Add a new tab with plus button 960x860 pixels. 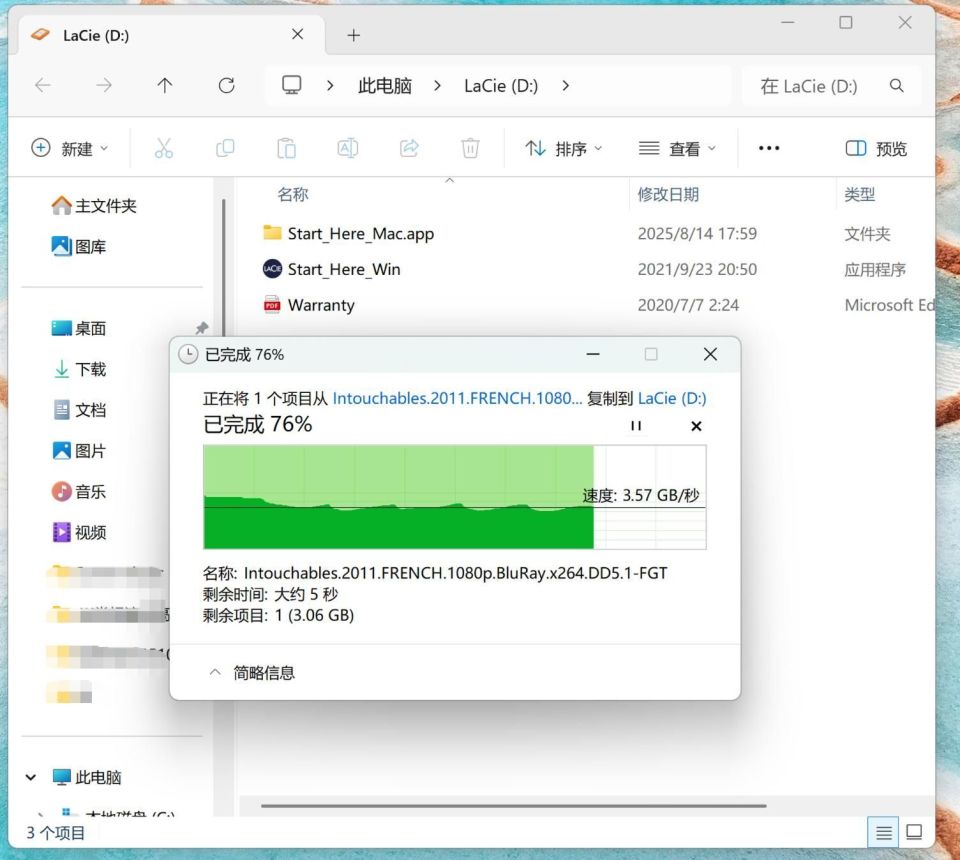(353, 36)
